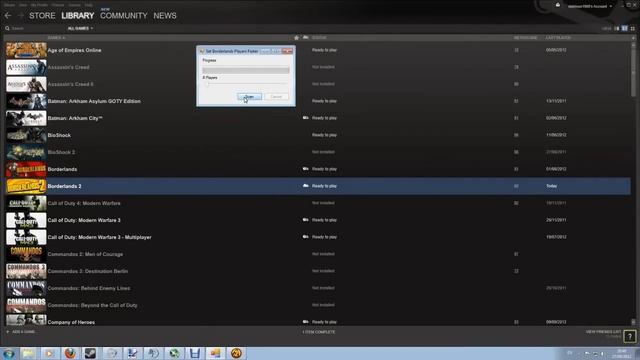Image resolution: width=640 pixels, height=360 pixels.
Task: Click the Borderlands 2 cloud sync icon
Action: 305,186
